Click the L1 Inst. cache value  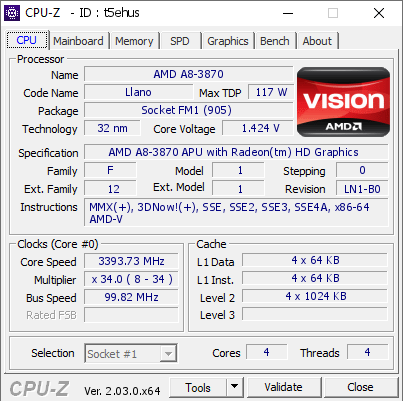315,278
